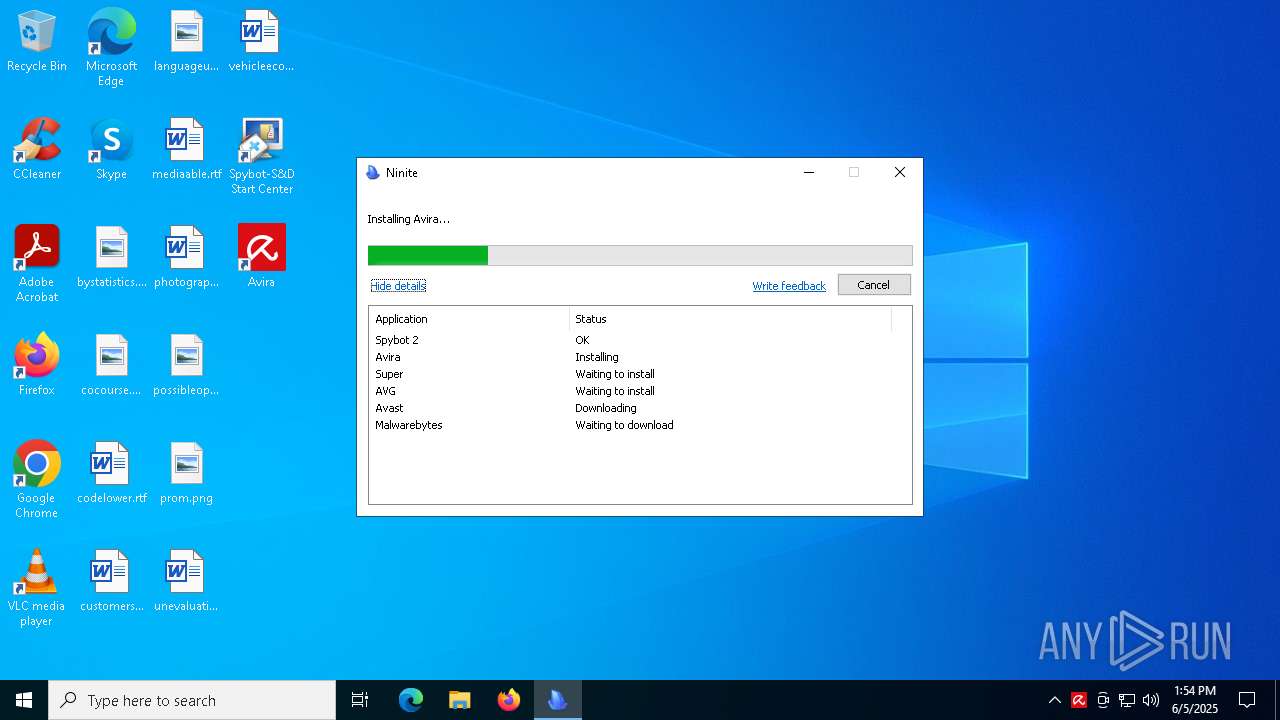Select bystatistics... image file icon
This screenshot has width=1280, height=720.
click(x=111, y=258)
